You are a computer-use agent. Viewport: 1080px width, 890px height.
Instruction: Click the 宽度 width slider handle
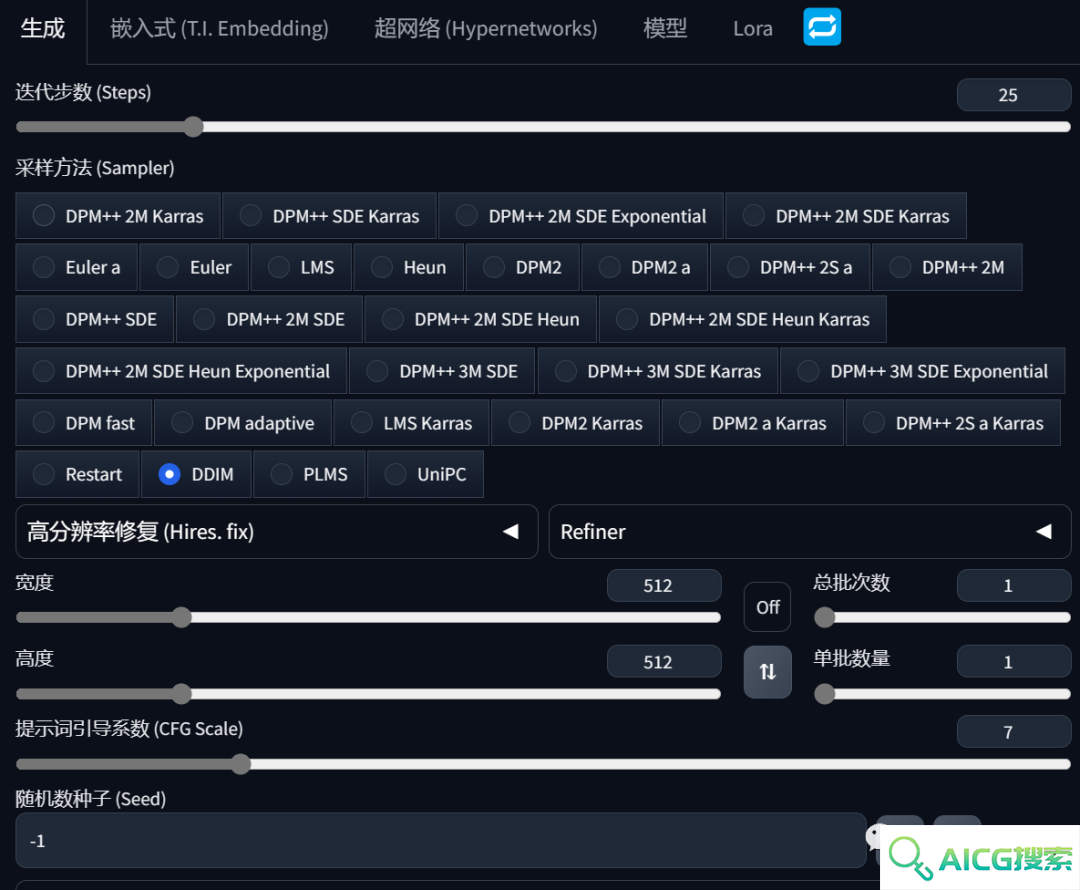(181, 617)
